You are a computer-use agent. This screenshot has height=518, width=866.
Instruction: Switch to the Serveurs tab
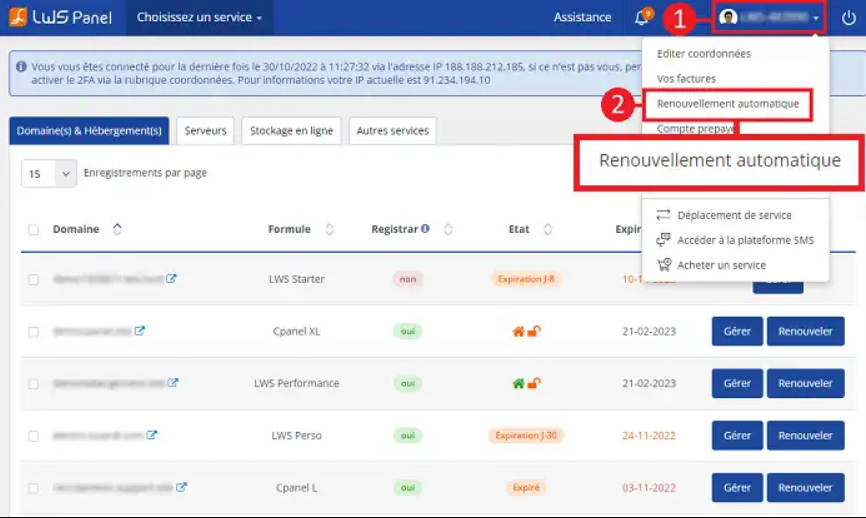click(x=205, y=131)
